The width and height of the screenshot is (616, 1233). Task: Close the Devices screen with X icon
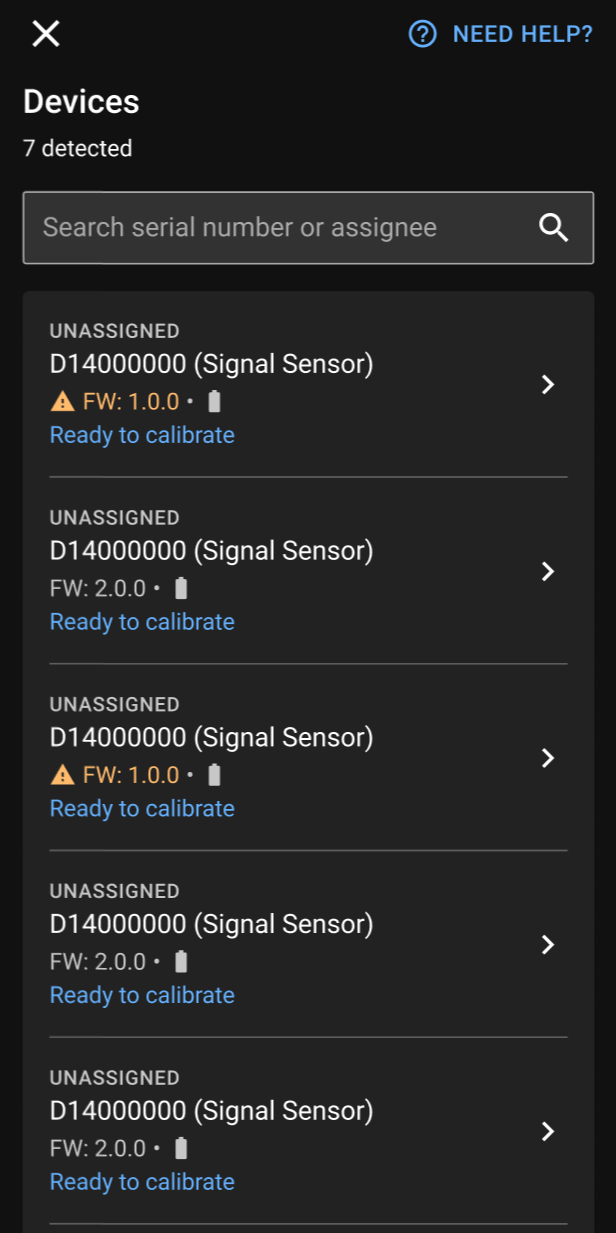tap(46, 34)
